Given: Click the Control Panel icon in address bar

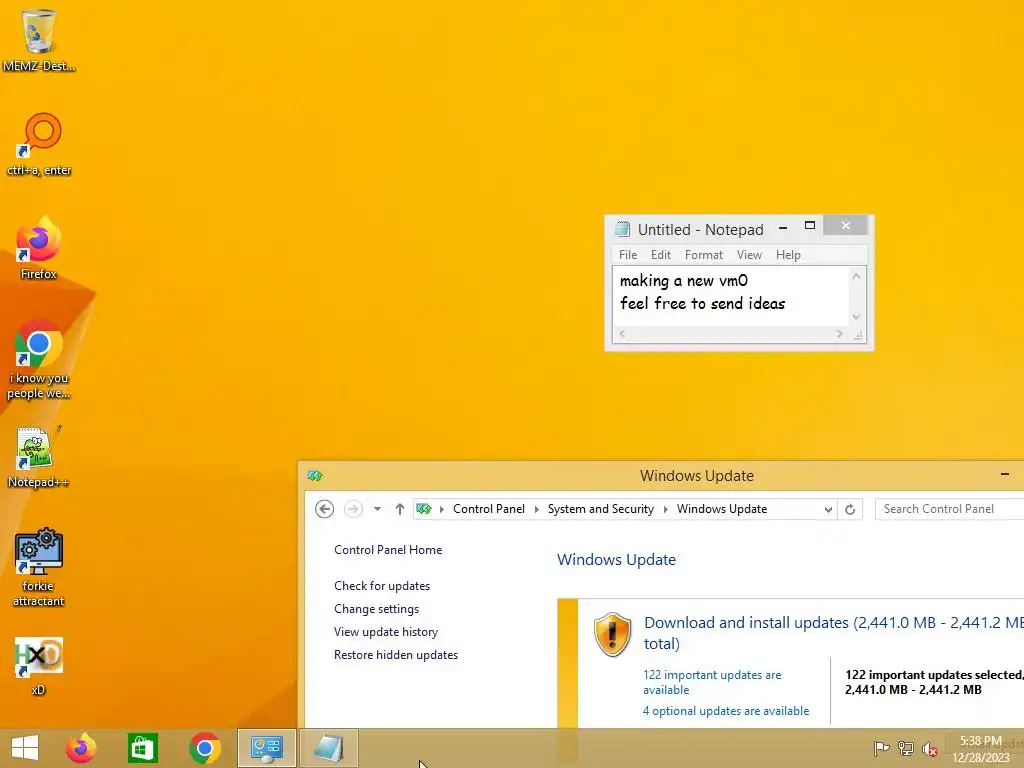Looking at the screenshot, I should pos(424,509).
